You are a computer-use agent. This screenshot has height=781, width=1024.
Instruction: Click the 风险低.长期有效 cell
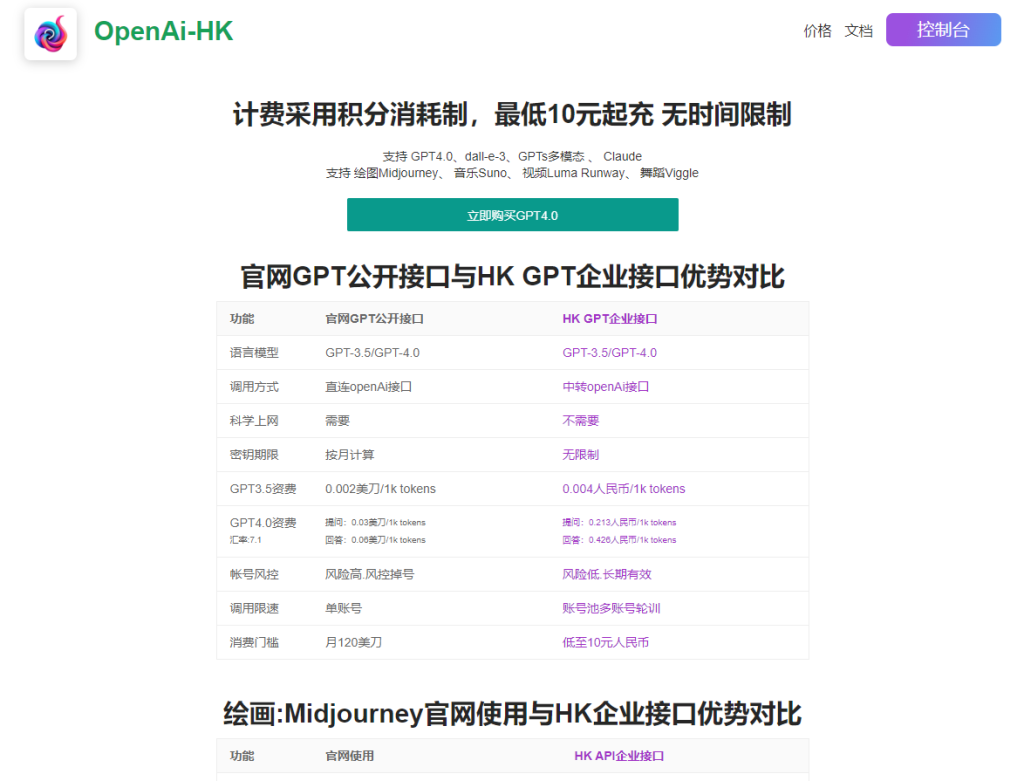pyautogui.click(x=607, y=574)
